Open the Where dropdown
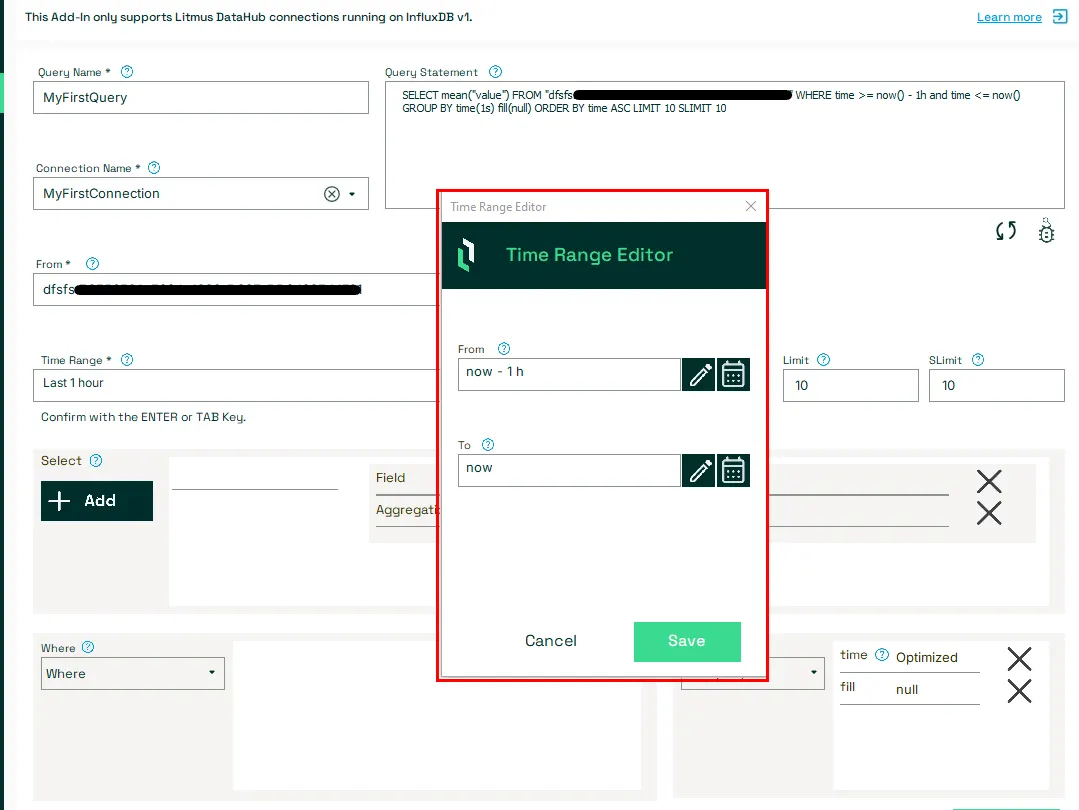The width and height of the screenshot is (1079, 810). click(x=133, y=673)
